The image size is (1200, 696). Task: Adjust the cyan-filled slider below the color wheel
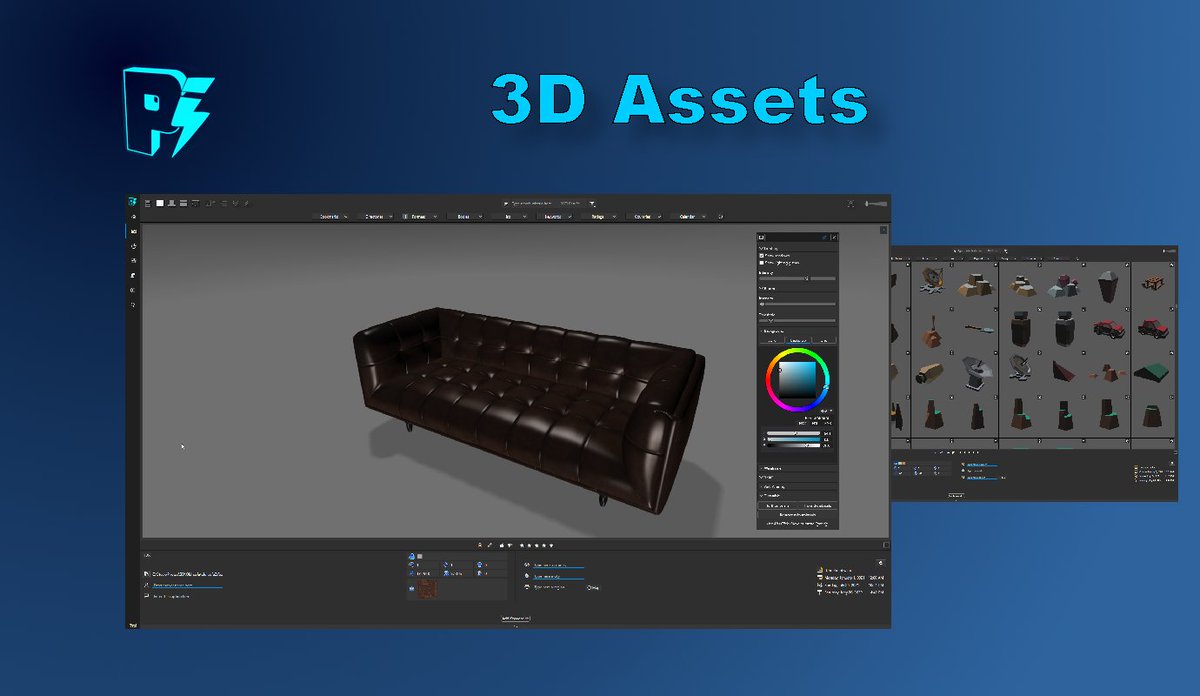[795, 439]
